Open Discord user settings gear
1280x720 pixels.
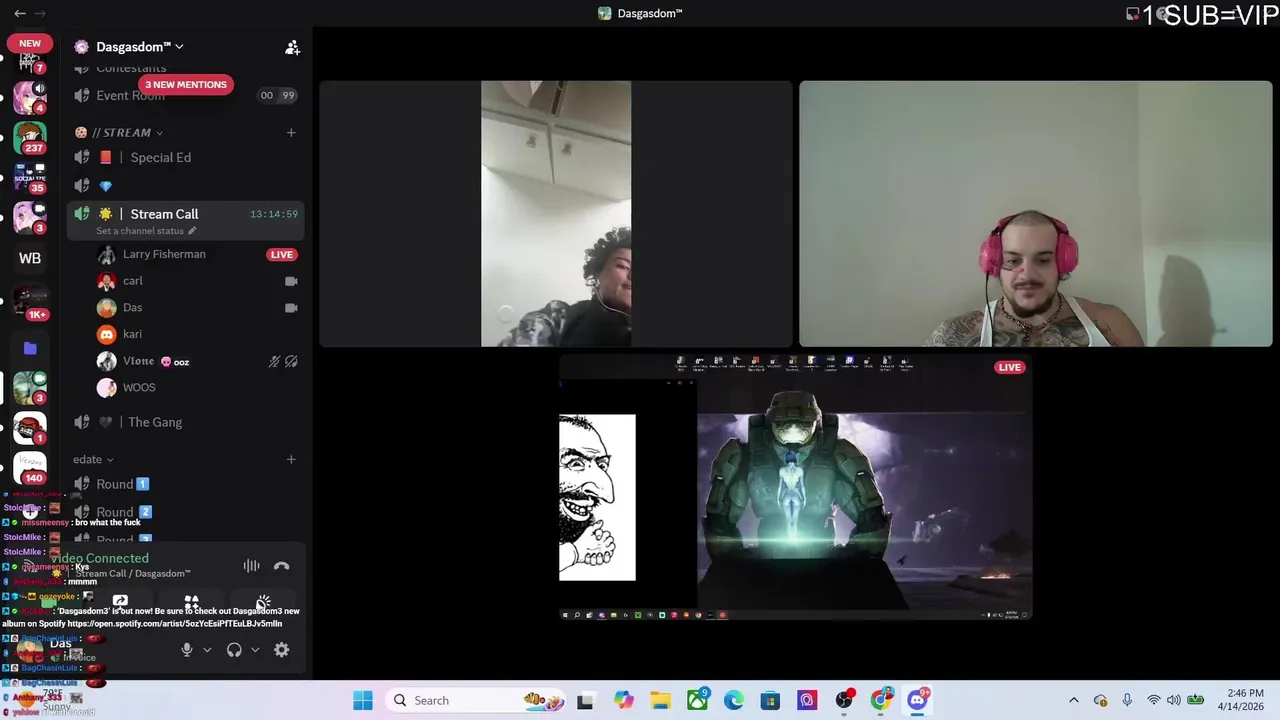(282, 650)
